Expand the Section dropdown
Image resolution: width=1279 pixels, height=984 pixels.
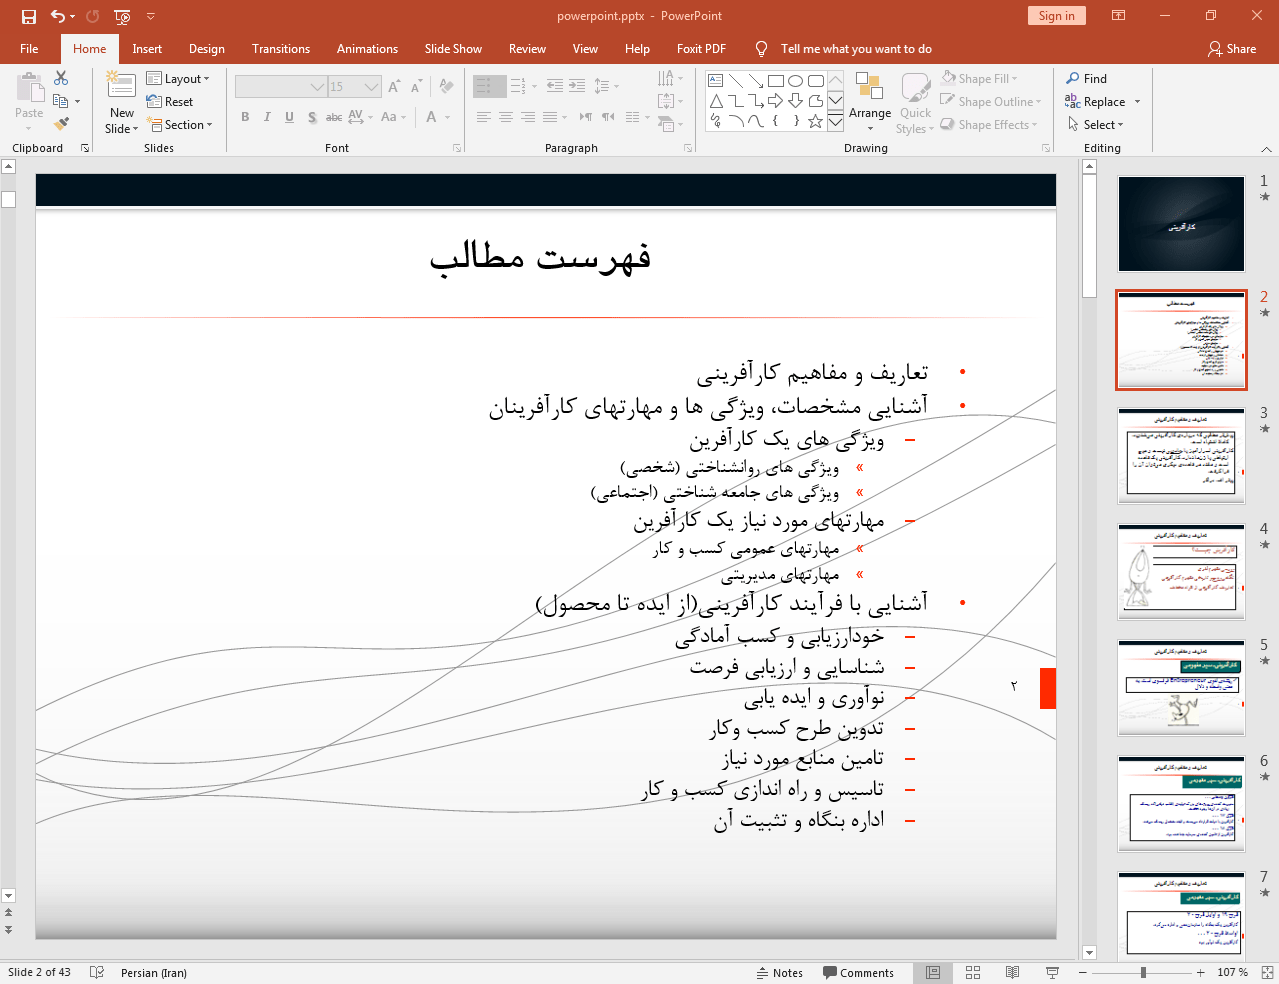180,124
